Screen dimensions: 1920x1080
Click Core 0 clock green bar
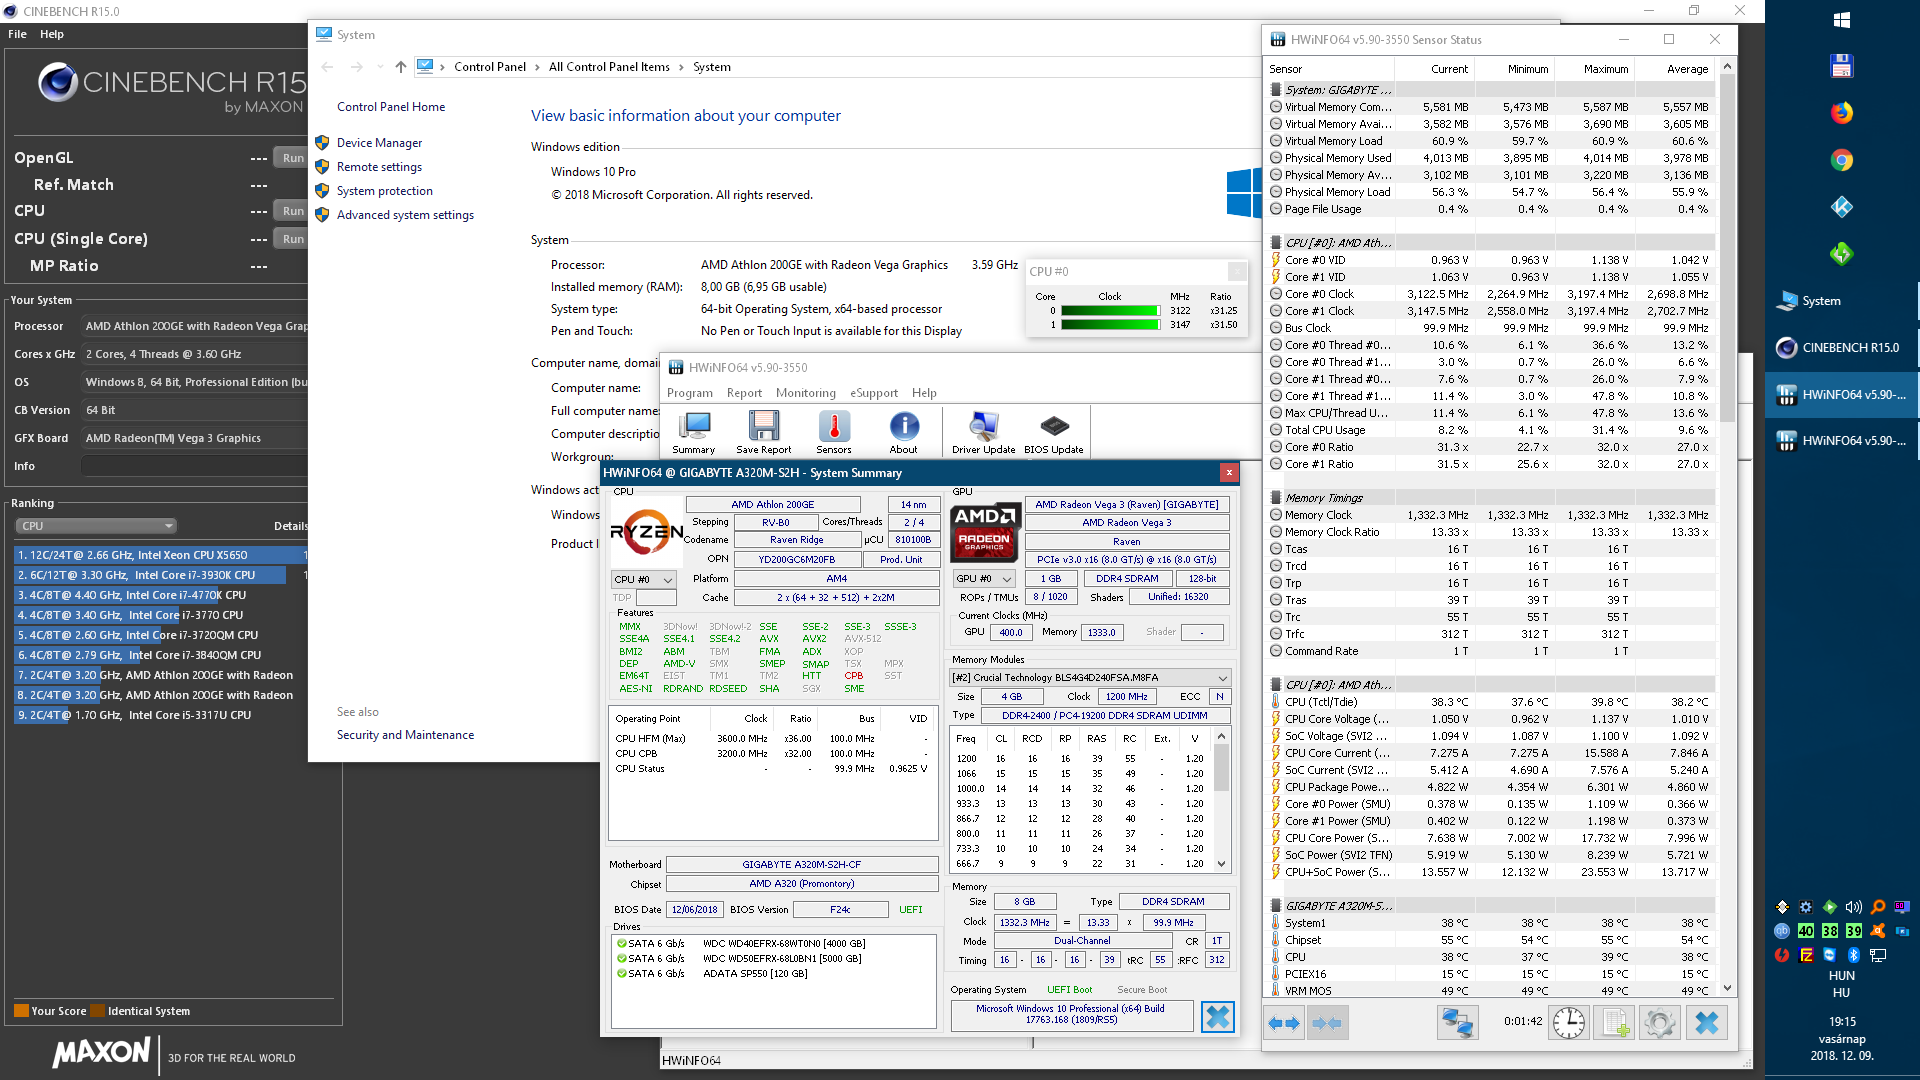(x=1110, y=311)
